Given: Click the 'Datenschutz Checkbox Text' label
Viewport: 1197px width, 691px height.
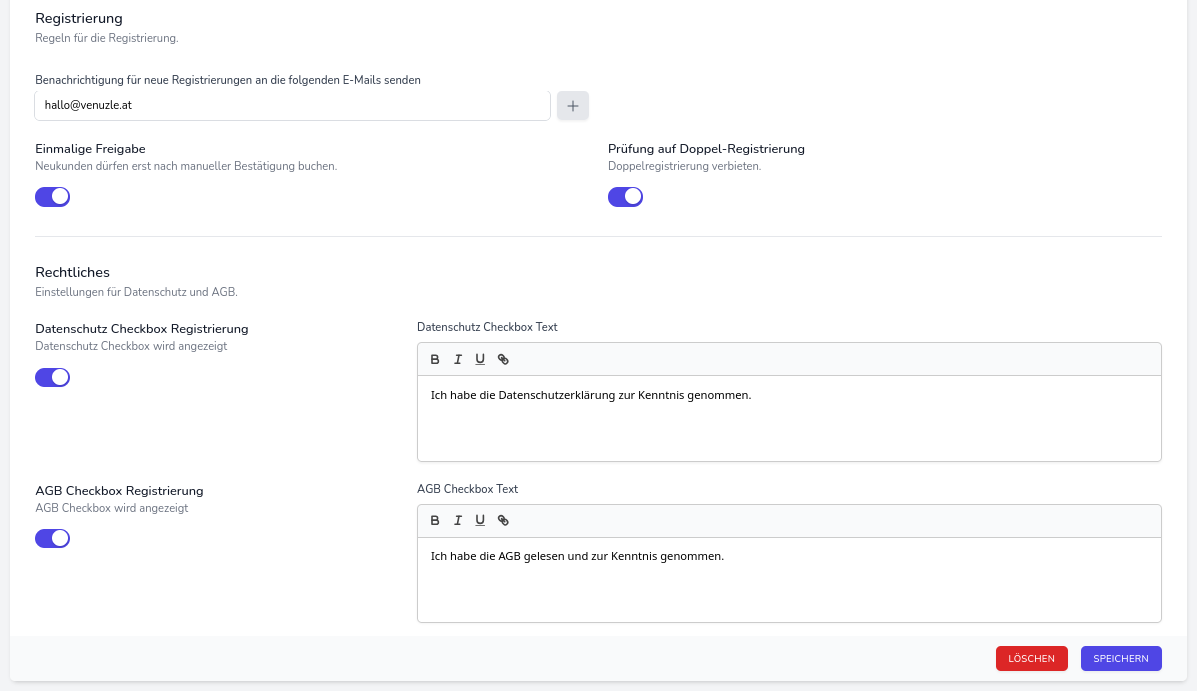Looking at the screenshot, I should click(487, 327).
